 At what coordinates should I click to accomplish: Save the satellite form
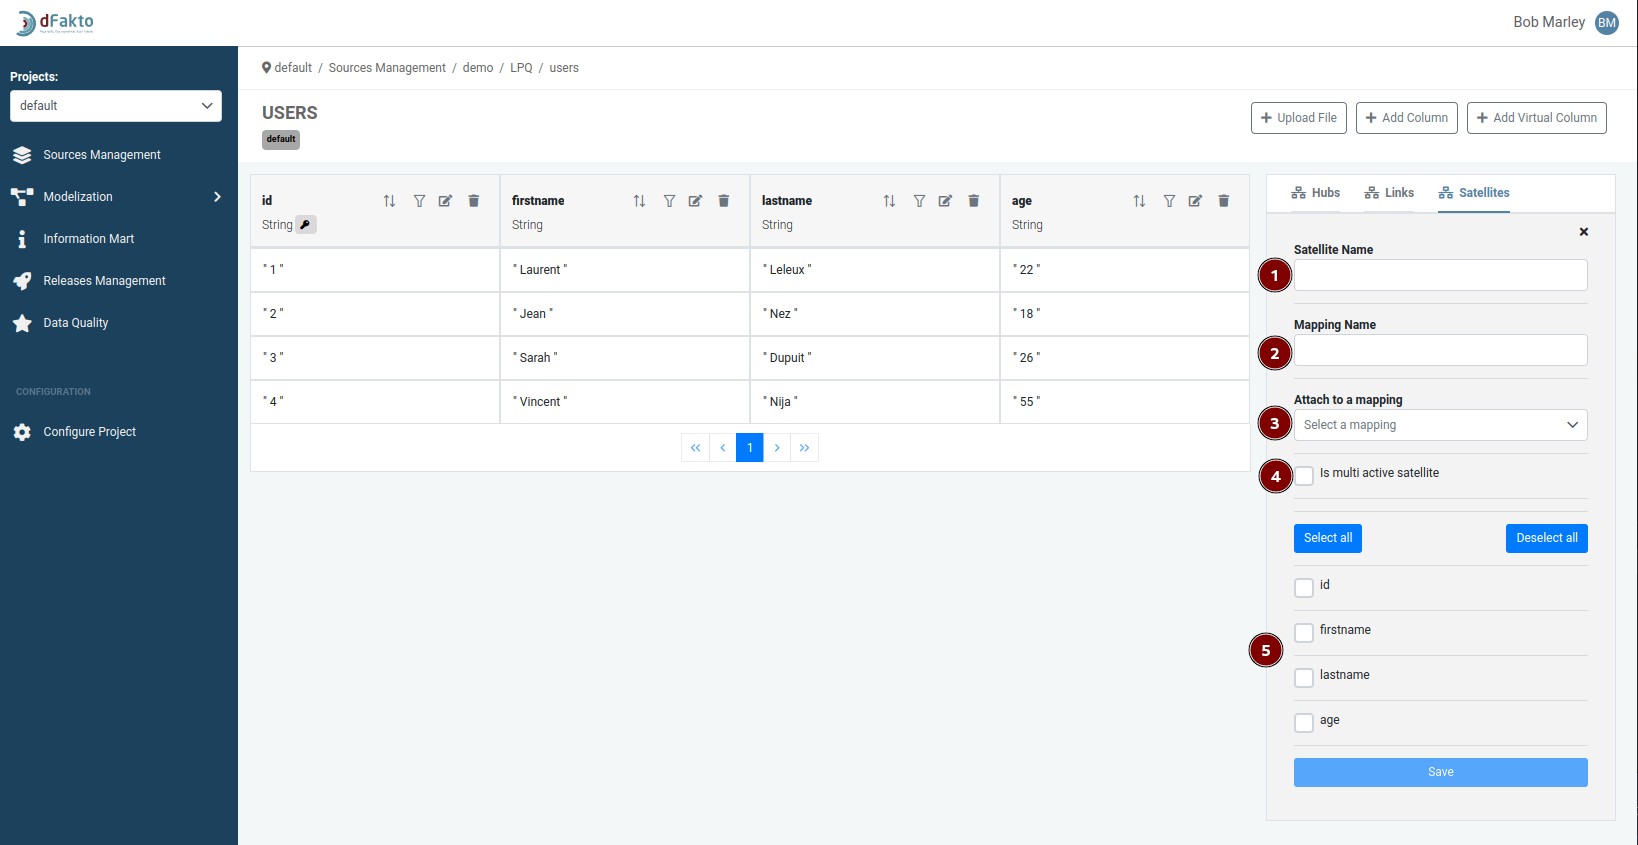tap(1441, 772)
